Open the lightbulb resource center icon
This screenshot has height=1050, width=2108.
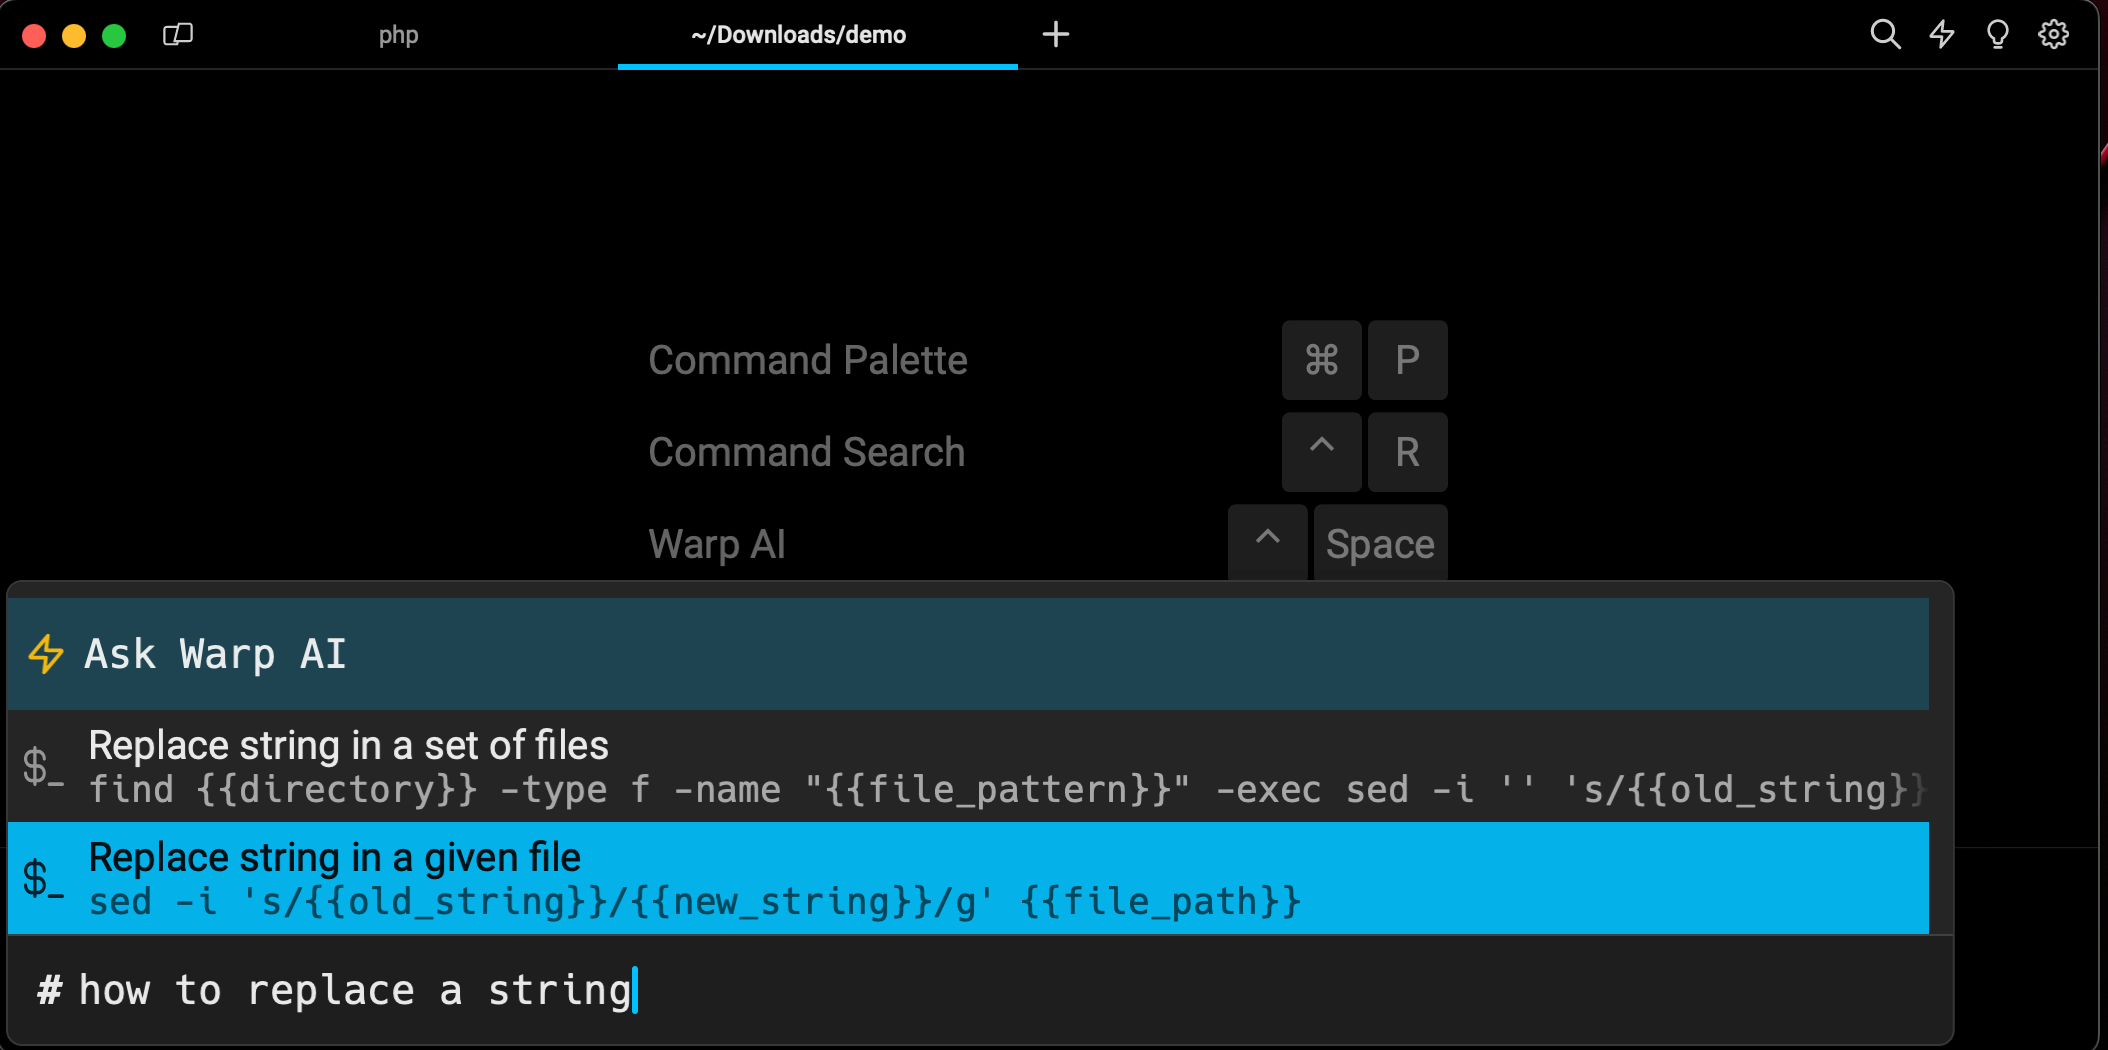click(x=1997, y=35)
